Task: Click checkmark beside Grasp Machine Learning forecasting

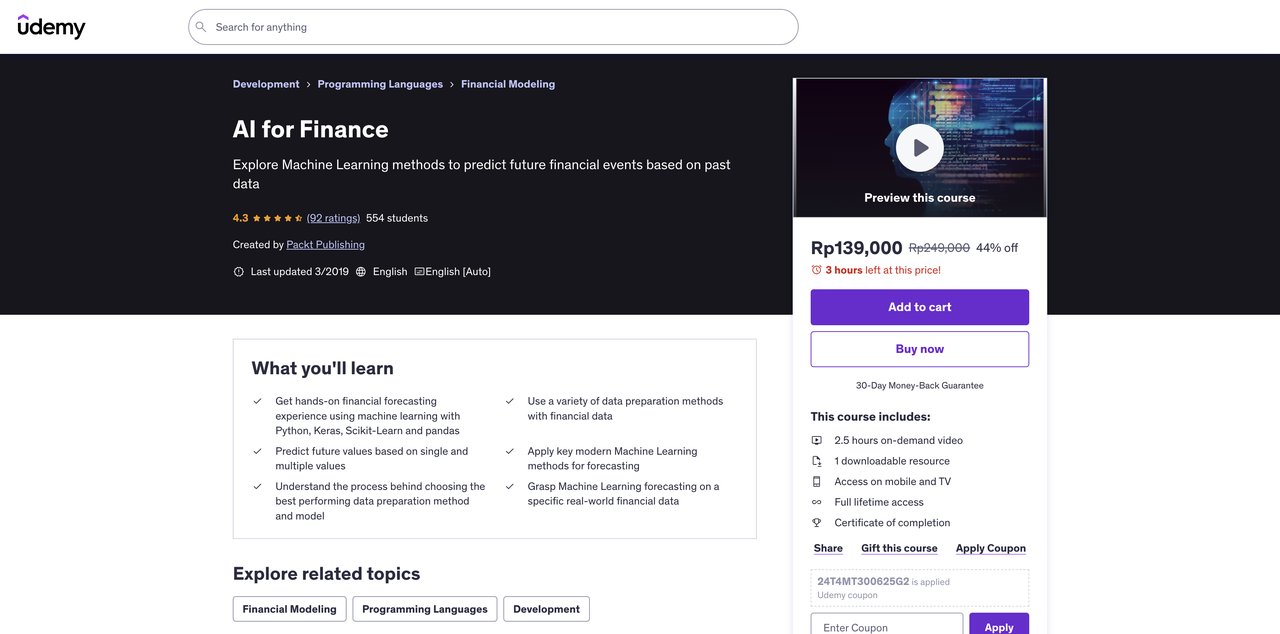Action: tap(509, 486)
